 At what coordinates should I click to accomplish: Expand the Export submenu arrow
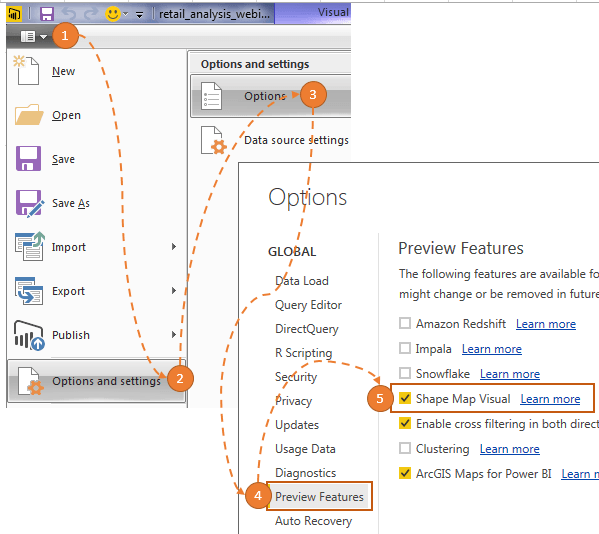[174, 290]
